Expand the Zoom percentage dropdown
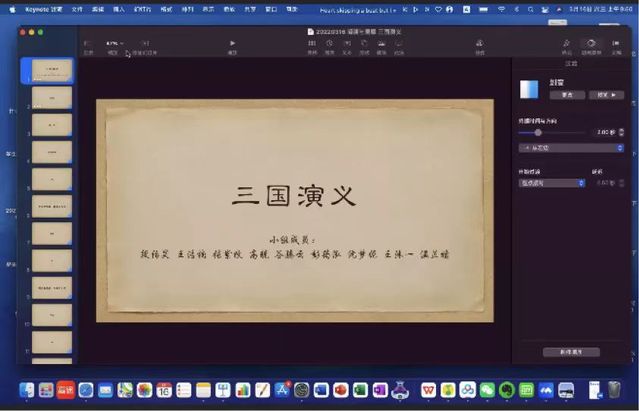 click(113, 45)
